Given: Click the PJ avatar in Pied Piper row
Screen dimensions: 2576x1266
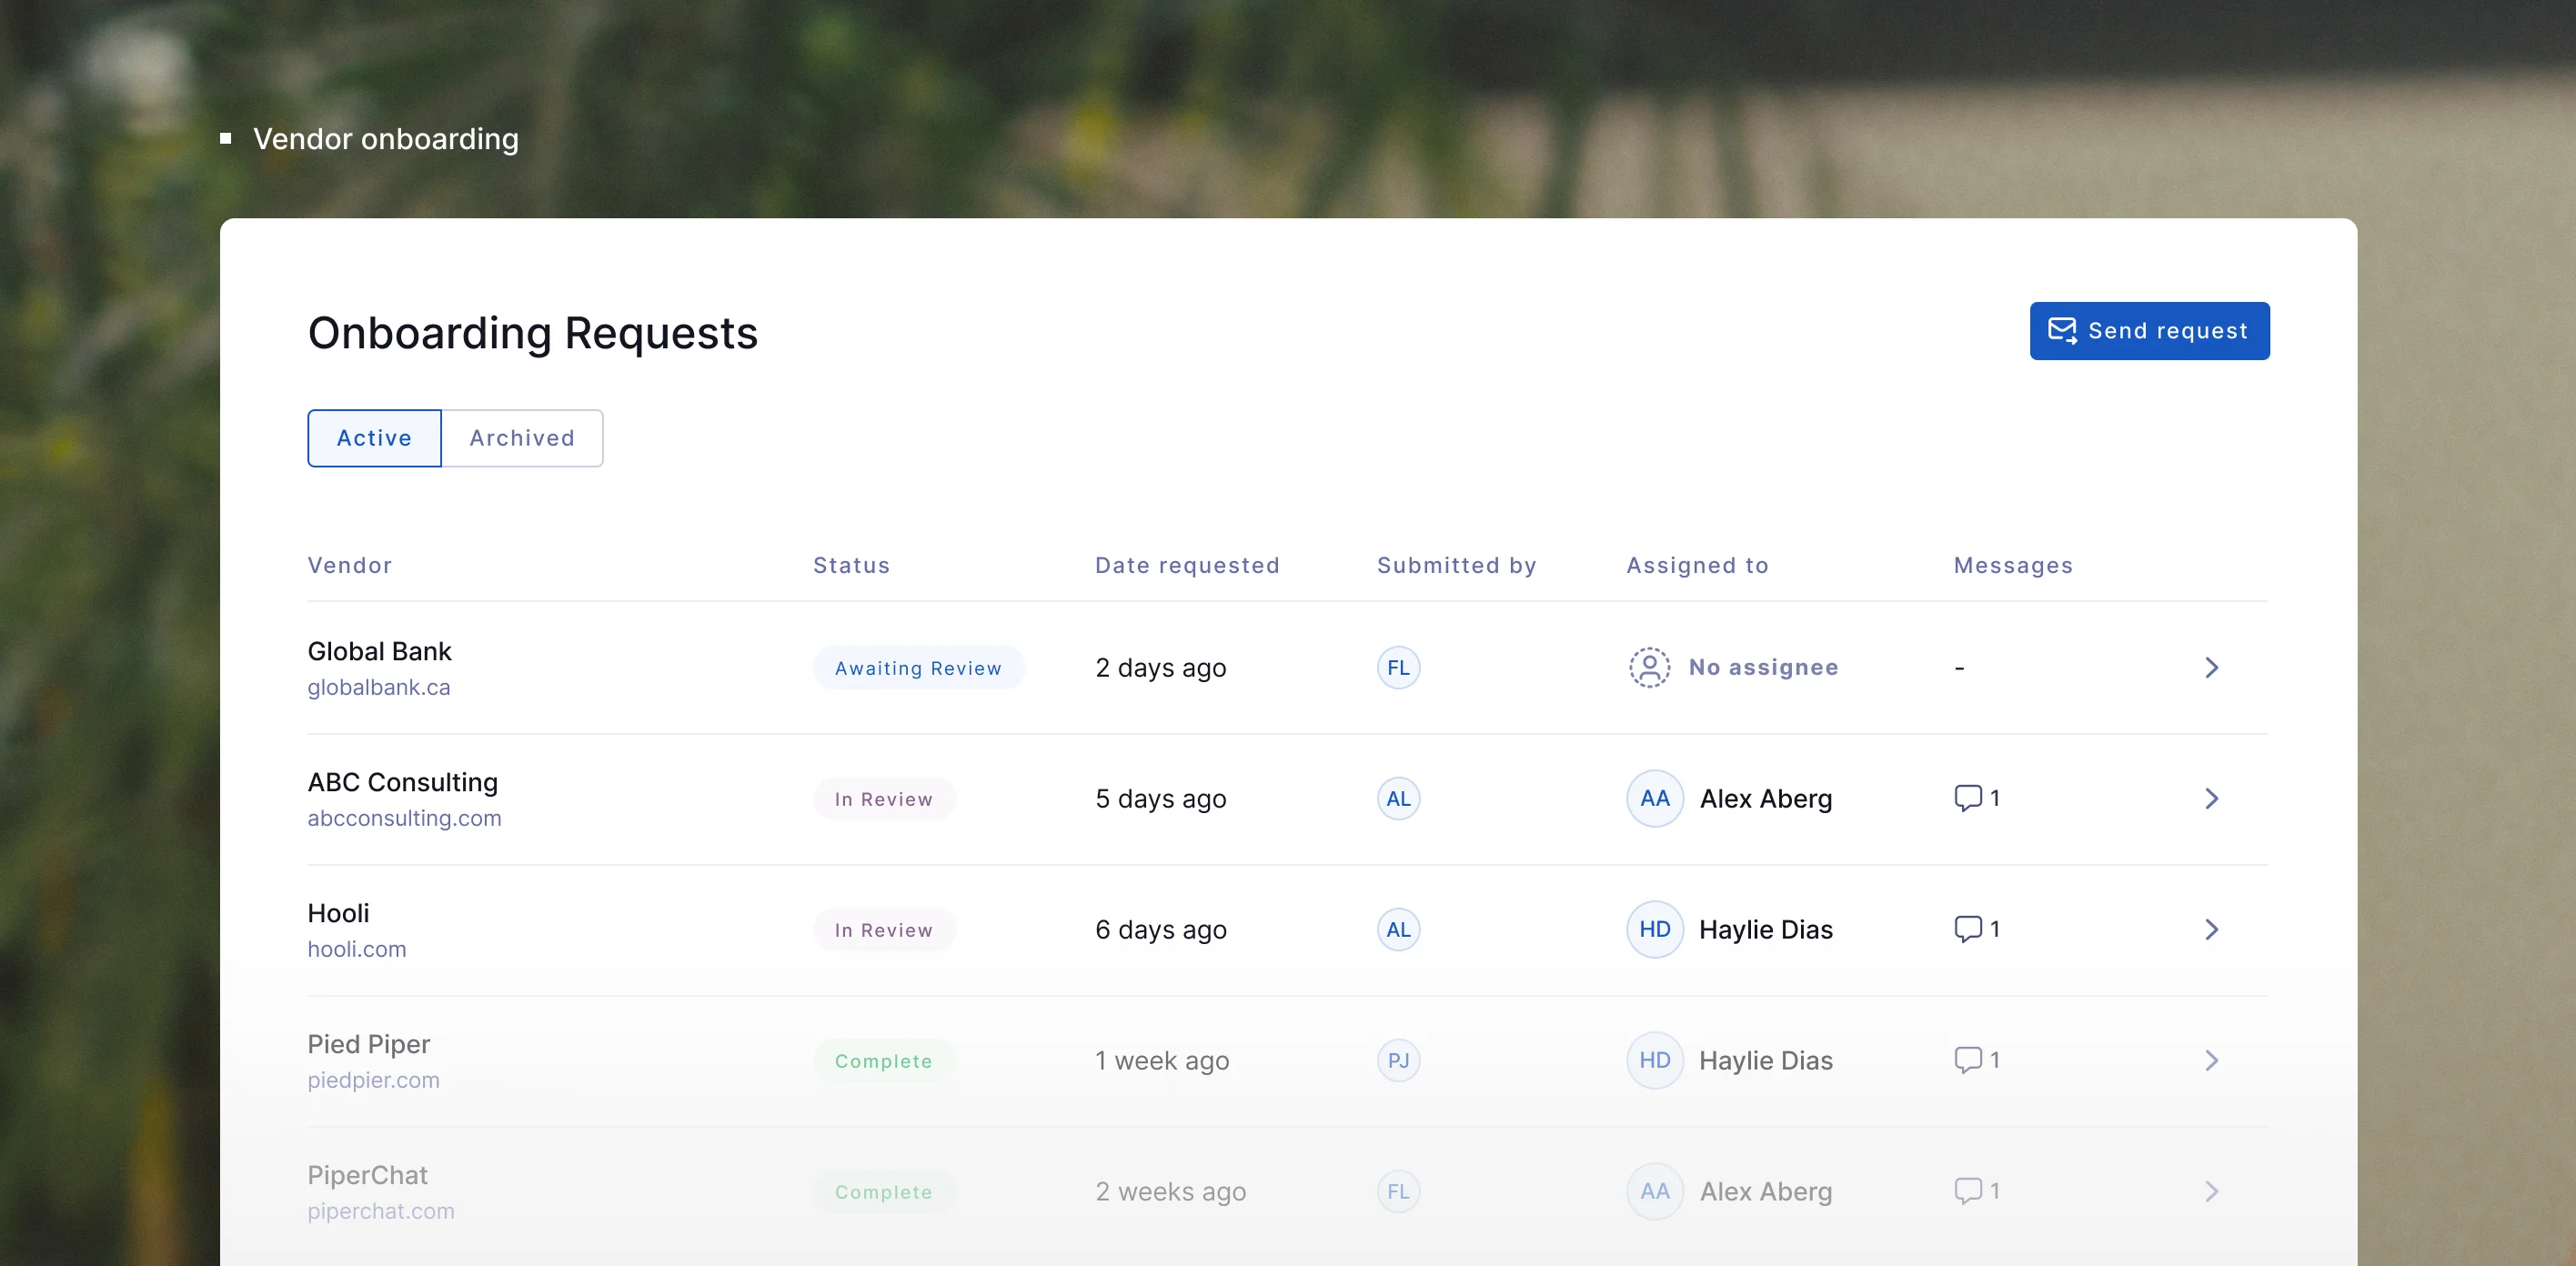Looking at the screenshot, I should coord(1398,1060).
